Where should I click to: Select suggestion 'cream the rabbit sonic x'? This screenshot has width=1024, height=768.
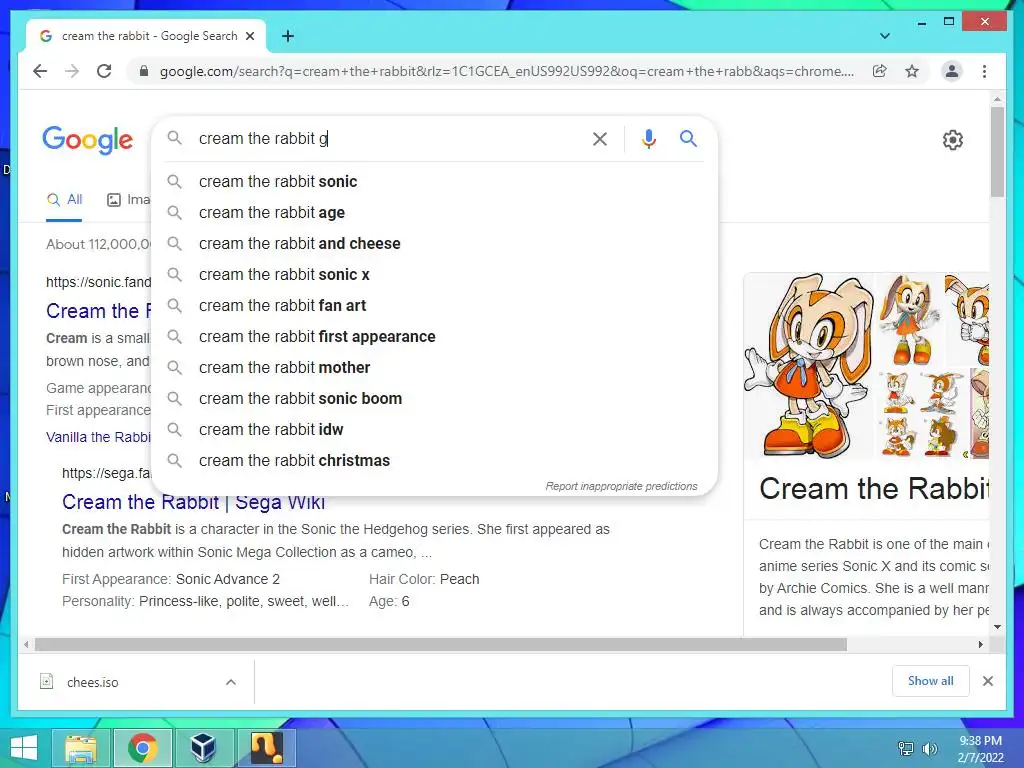tap(434, 274)
